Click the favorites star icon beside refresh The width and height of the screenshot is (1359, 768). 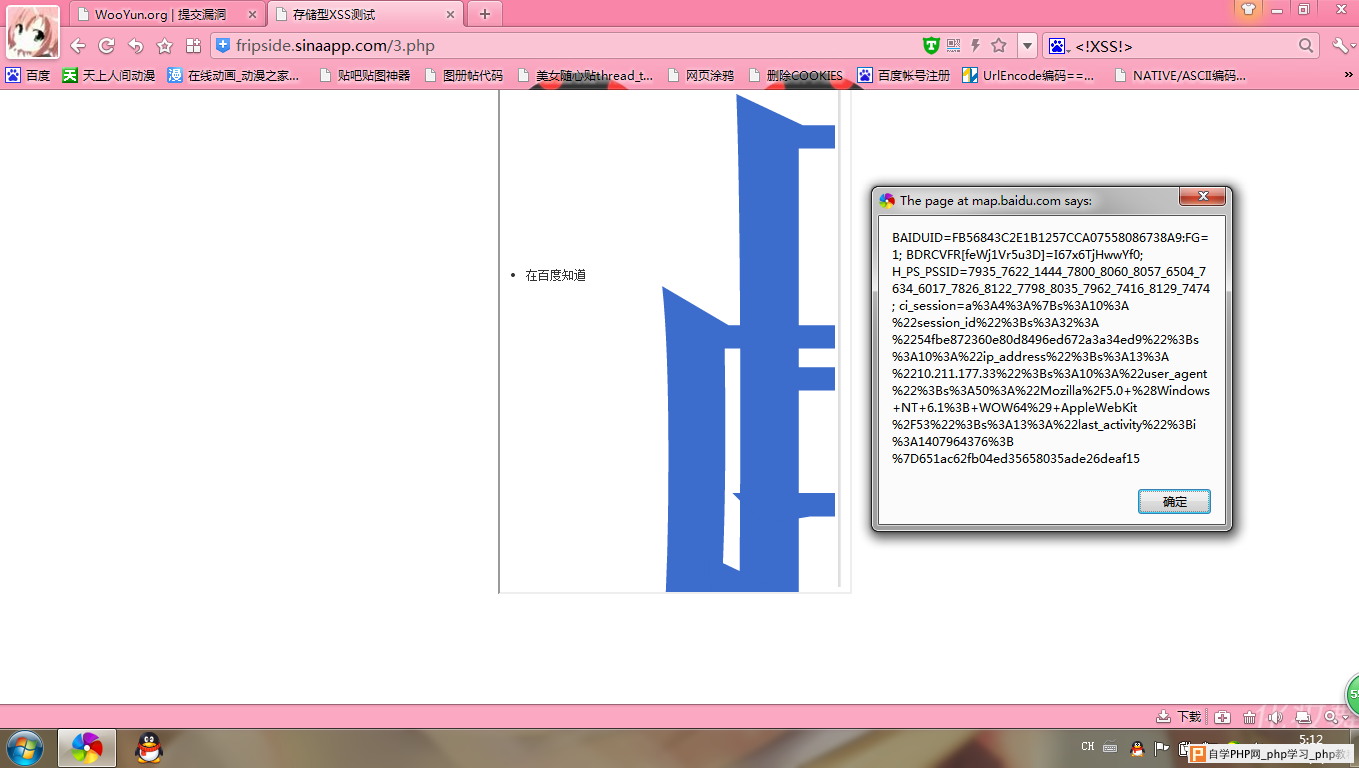coord(165,46)
